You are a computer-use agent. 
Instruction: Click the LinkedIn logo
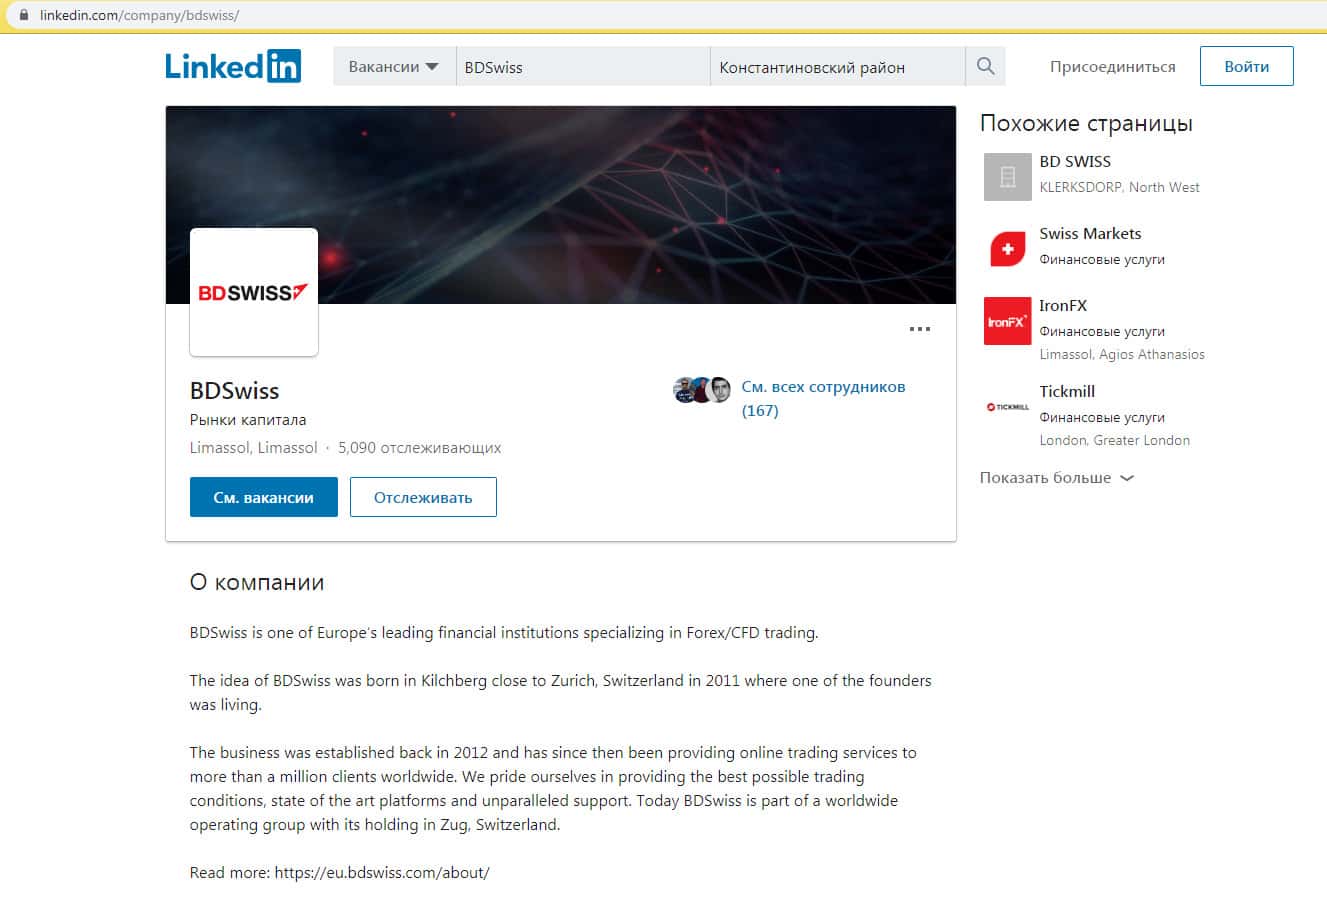tap(233, 66)
